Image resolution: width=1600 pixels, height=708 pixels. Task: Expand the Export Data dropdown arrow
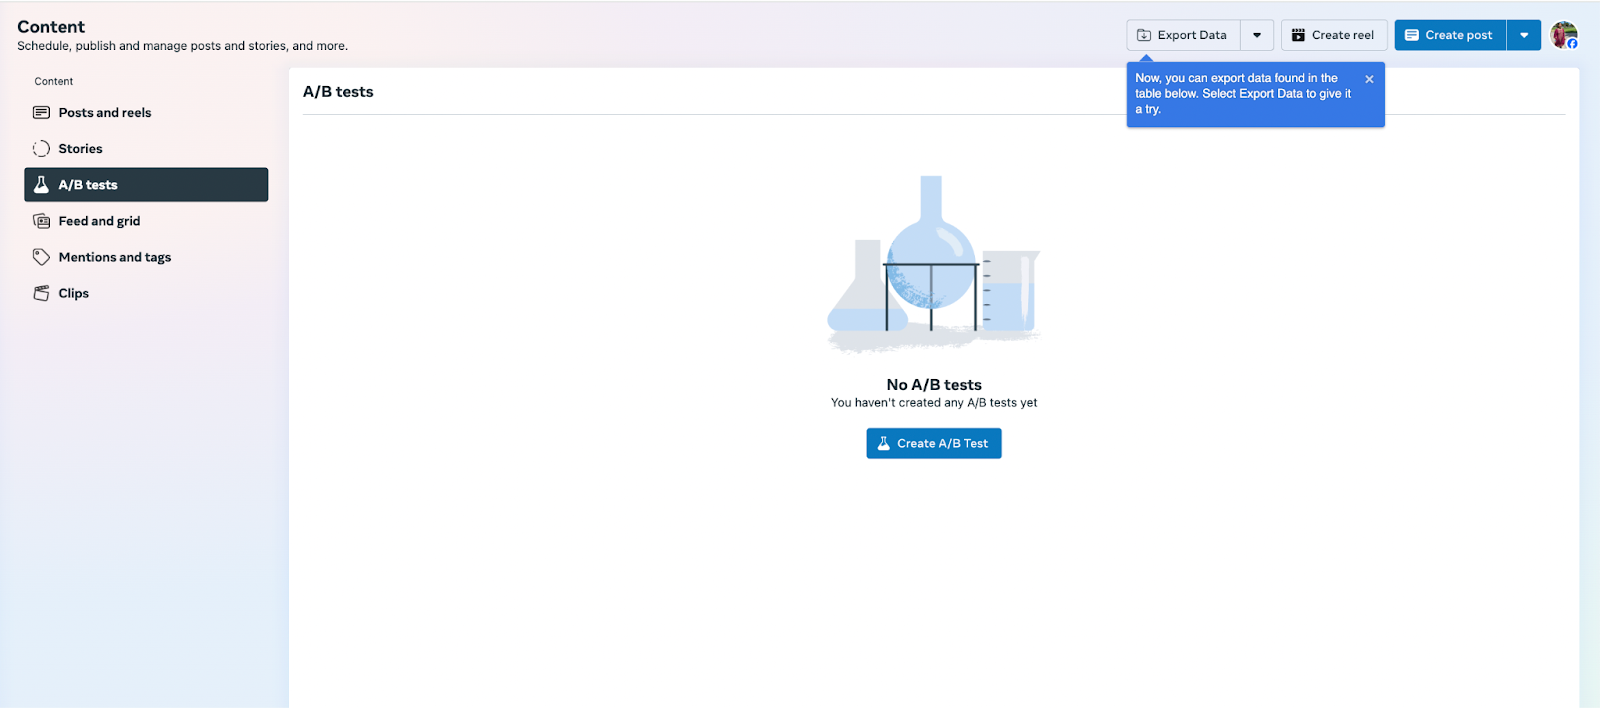click(1257, 35)
